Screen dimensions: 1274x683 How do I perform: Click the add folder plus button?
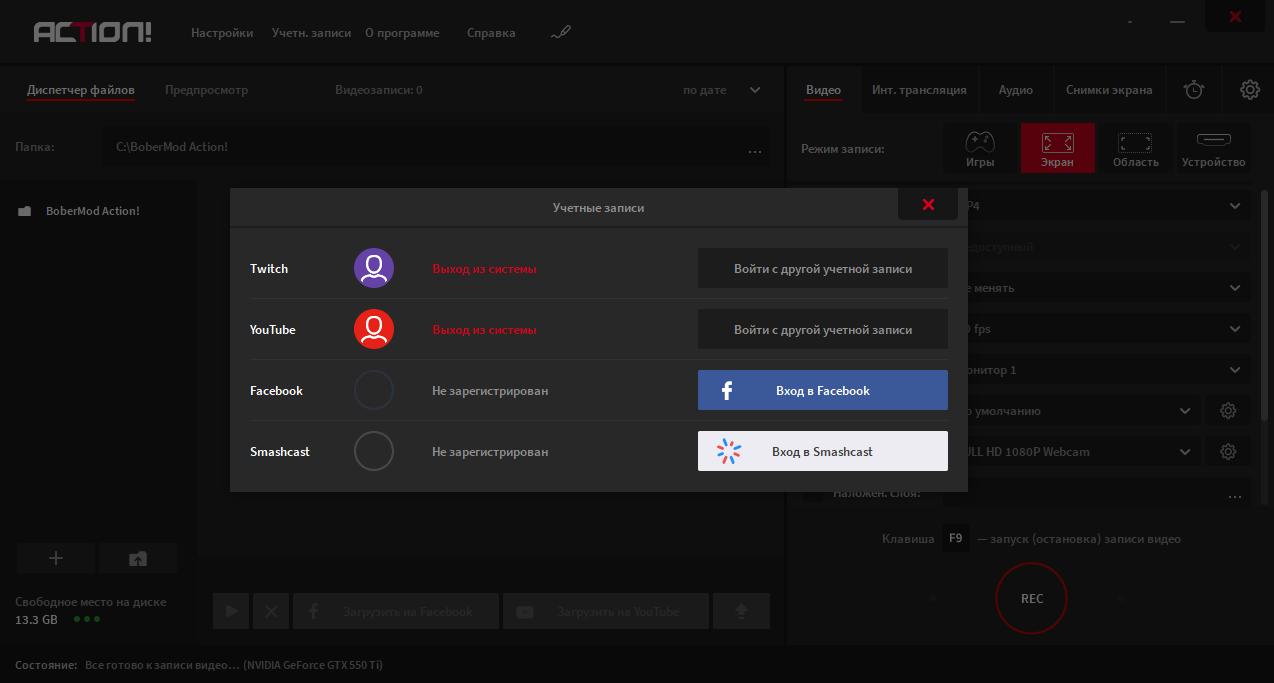[x=56, y=558]
